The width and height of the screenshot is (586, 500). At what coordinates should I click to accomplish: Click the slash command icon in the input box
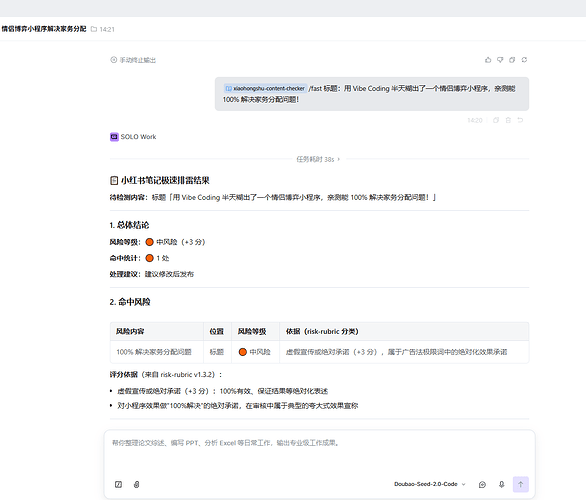click(x=118, y=484)
